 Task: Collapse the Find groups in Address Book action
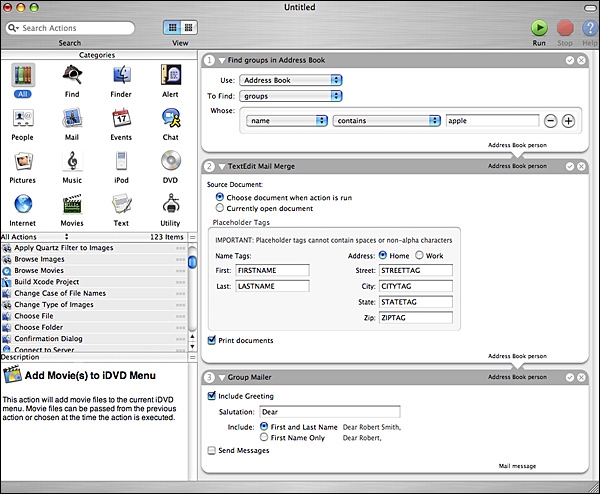(222, 60)
